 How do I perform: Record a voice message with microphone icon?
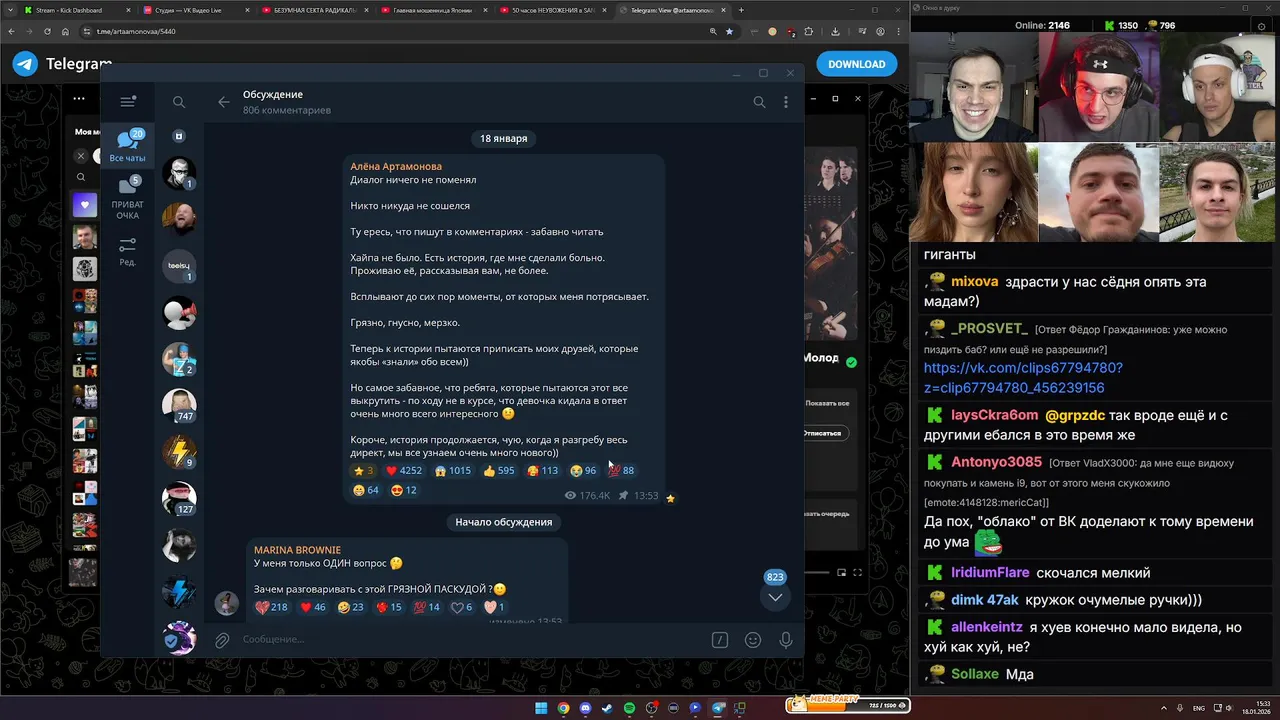pyautogui.click(x=786, y=640)
